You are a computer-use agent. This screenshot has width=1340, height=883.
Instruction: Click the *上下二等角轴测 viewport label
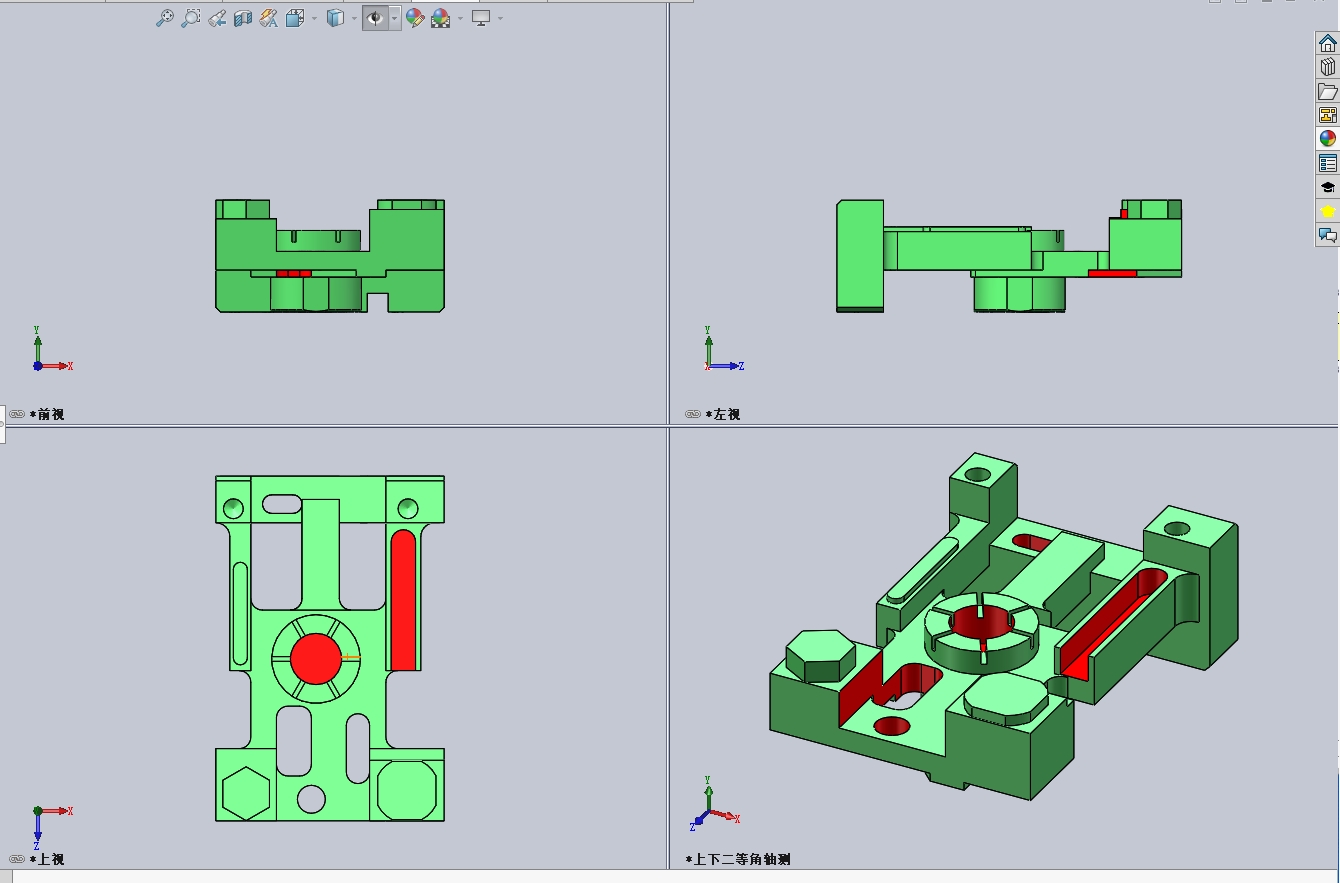pos(738,859)
